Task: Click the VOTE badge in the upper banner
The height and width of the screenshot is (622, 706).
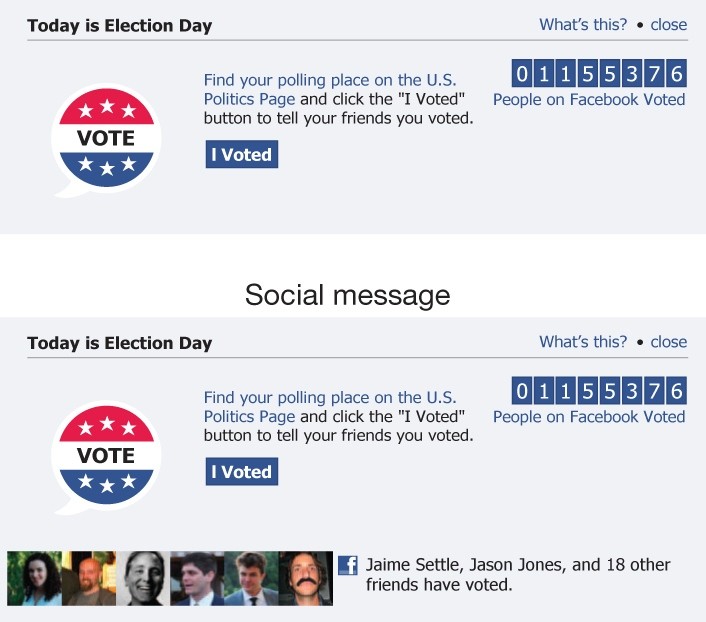Action: (x=106, y=138)
